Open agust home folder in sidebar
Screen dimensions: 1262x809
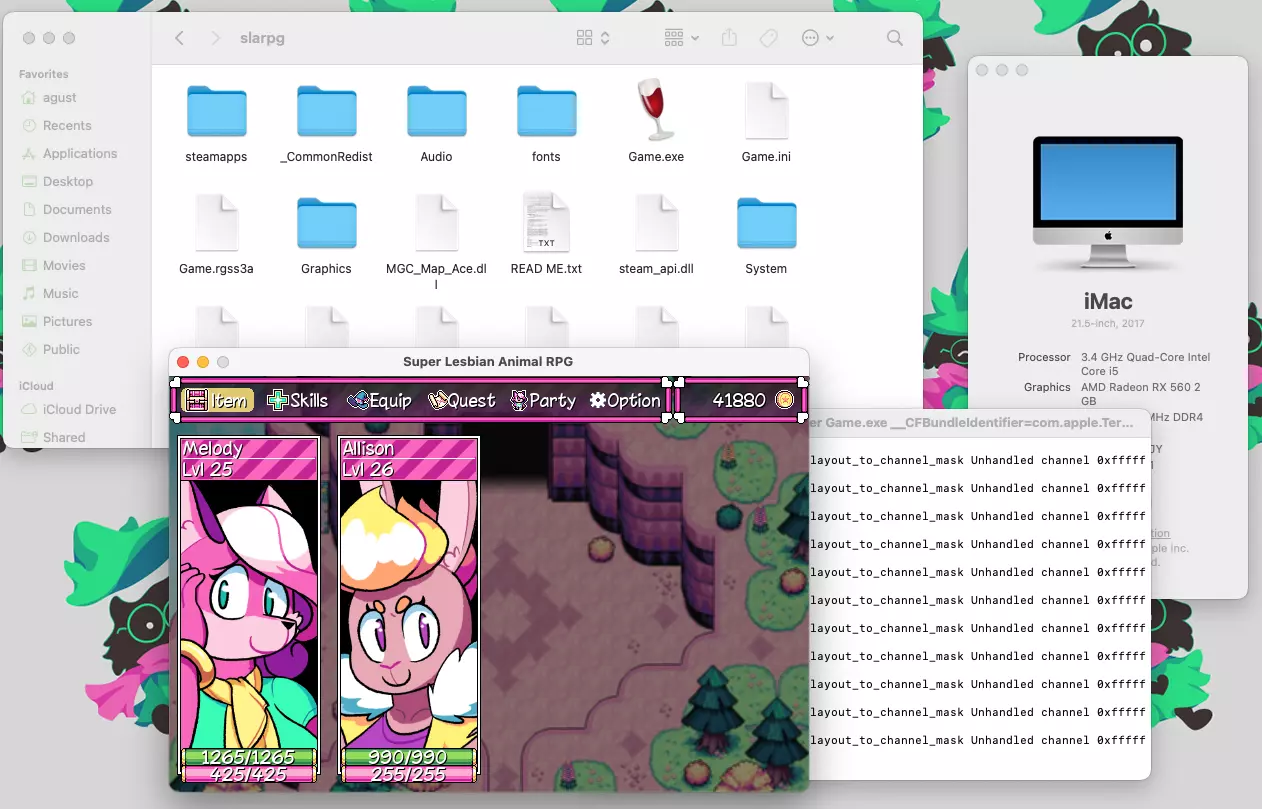[x=59, y=98]
